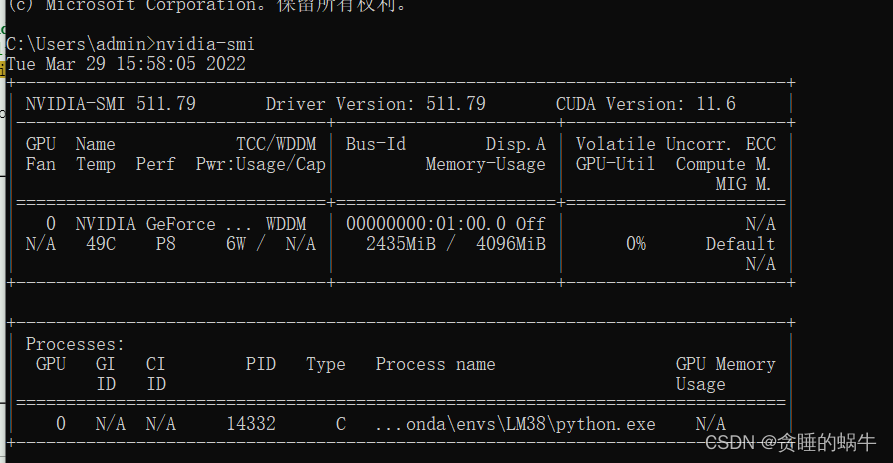Click the timestamp Tue Mar 29 15:58:05 2022

click(x=126, y=64)
